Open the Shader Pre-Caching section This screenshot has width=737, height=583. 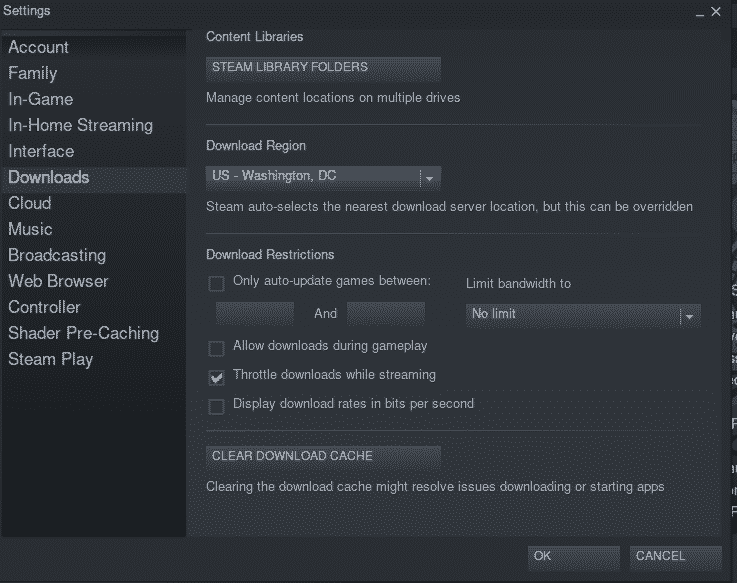pyautogui.click(x=83, y=333)
